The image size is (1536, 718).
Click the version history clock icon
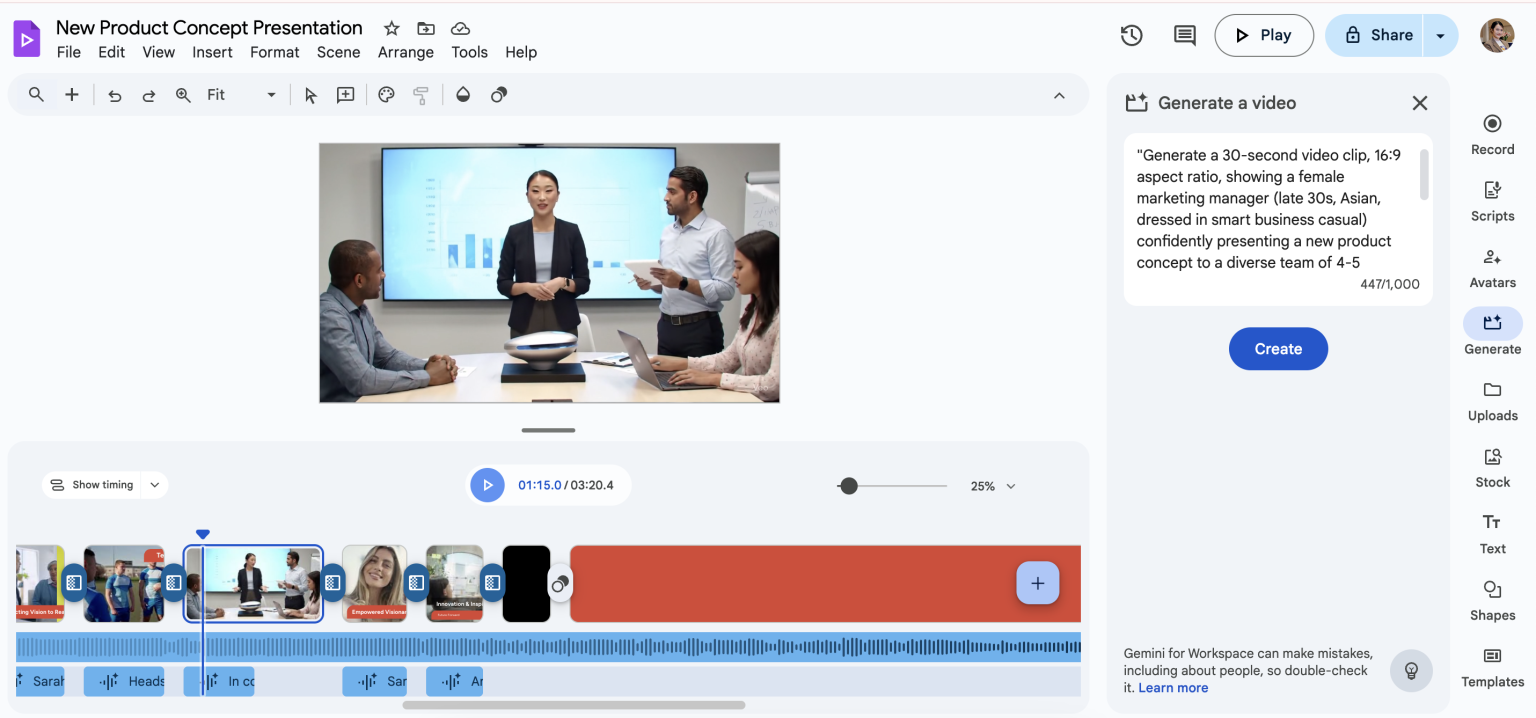(1131, 35)
